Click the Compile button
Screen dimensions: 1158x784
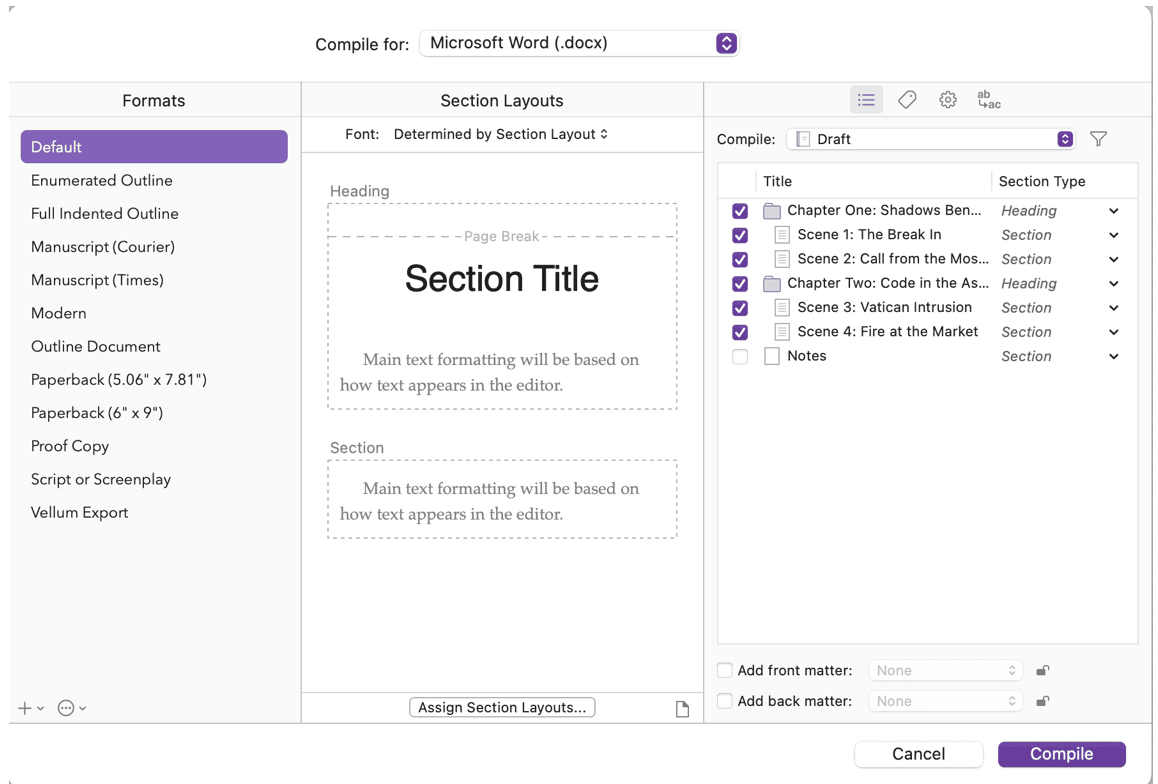(x=1061, y=754)
